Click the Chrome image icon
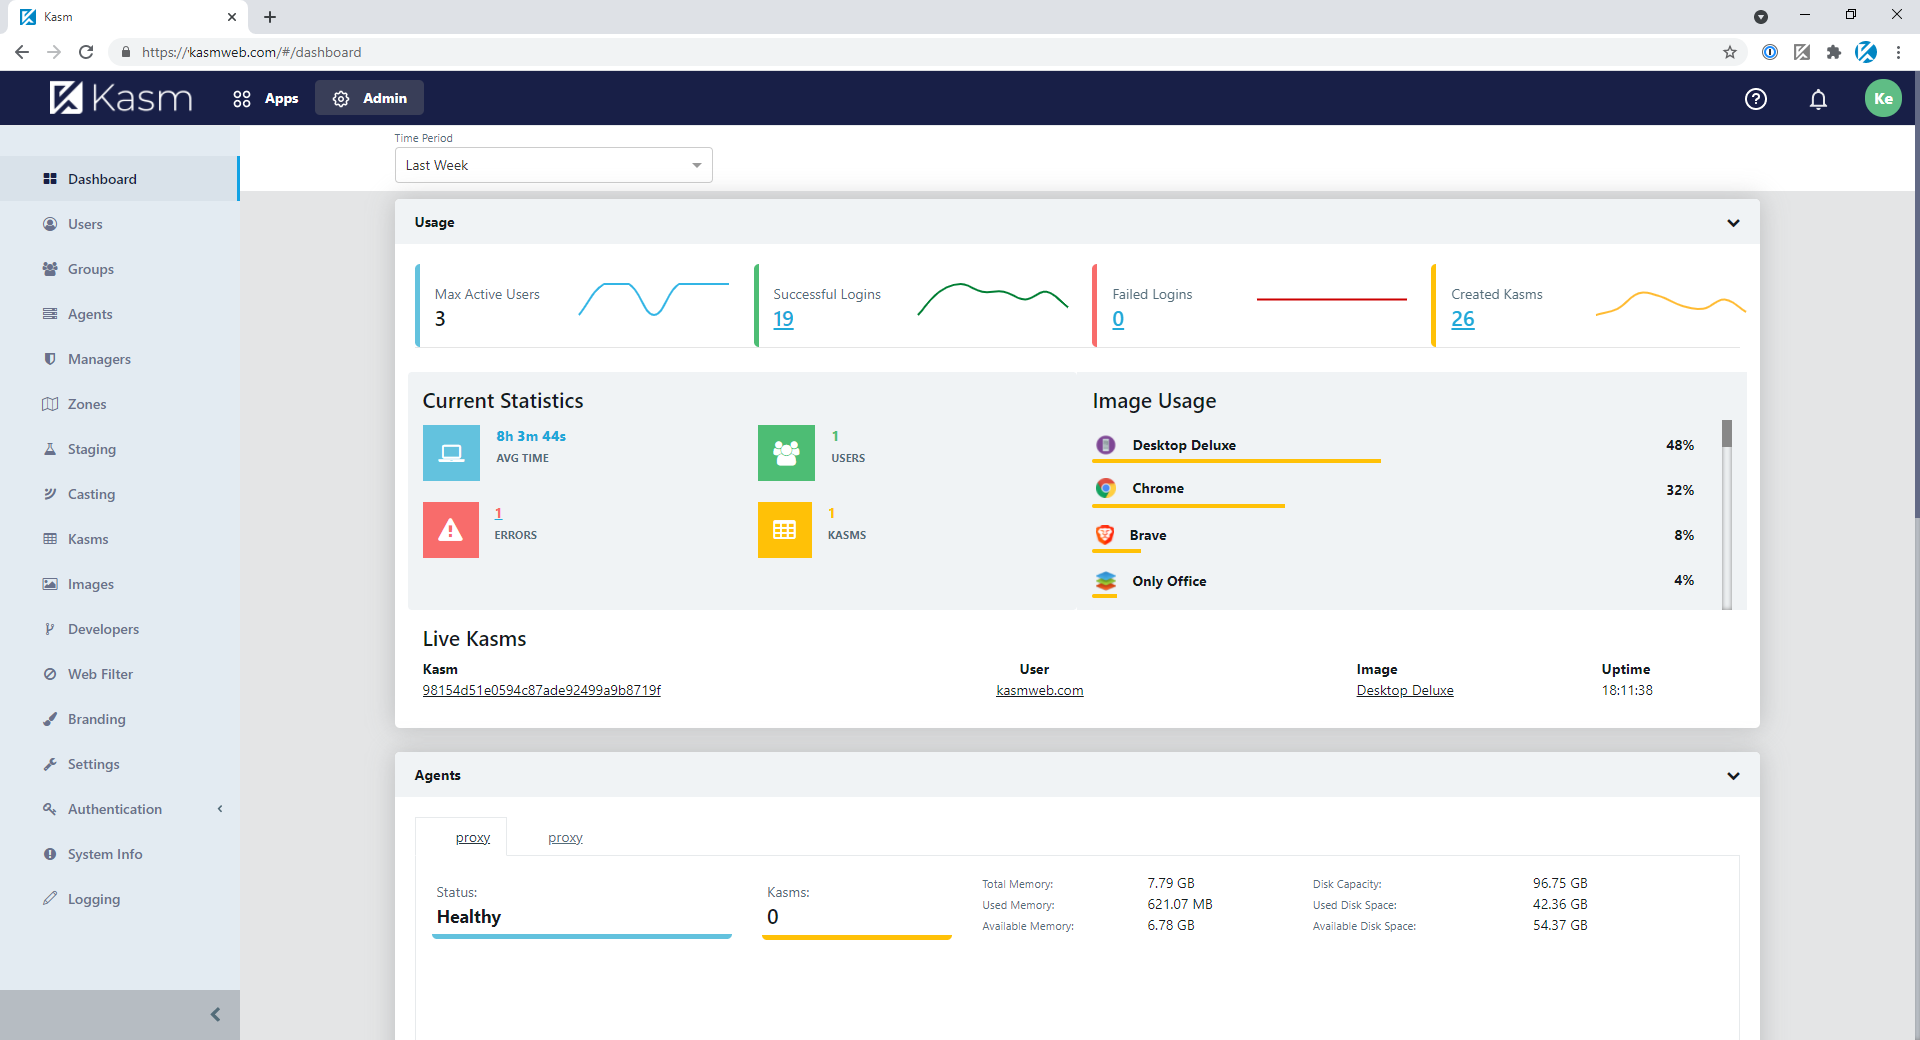The width and height of the screenshot is (1920, 1040). (x=1105, y=488)
